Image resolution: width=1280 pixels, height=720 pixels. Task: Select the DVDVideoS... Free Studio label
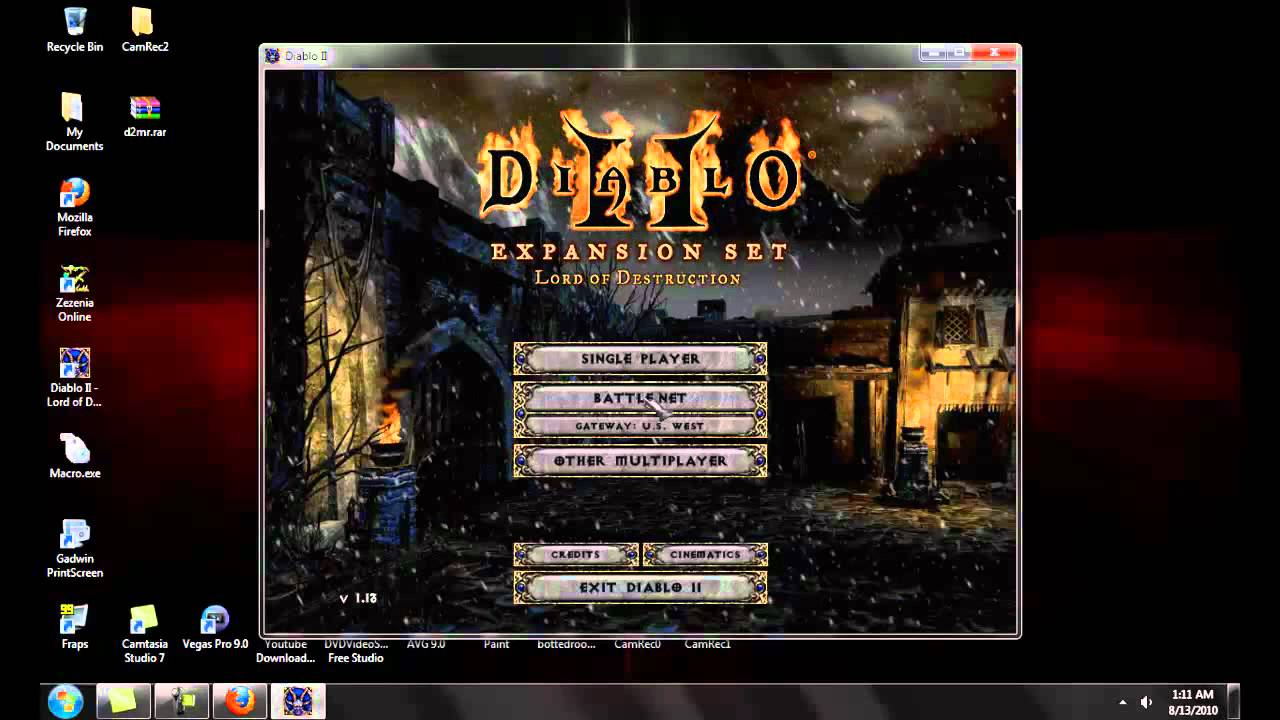coord(355,651)
